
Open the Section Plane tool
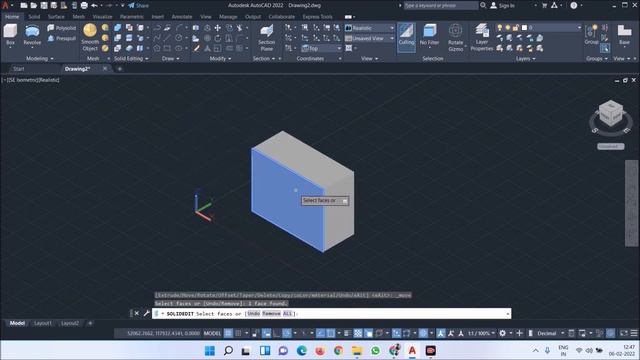point(267,38)
